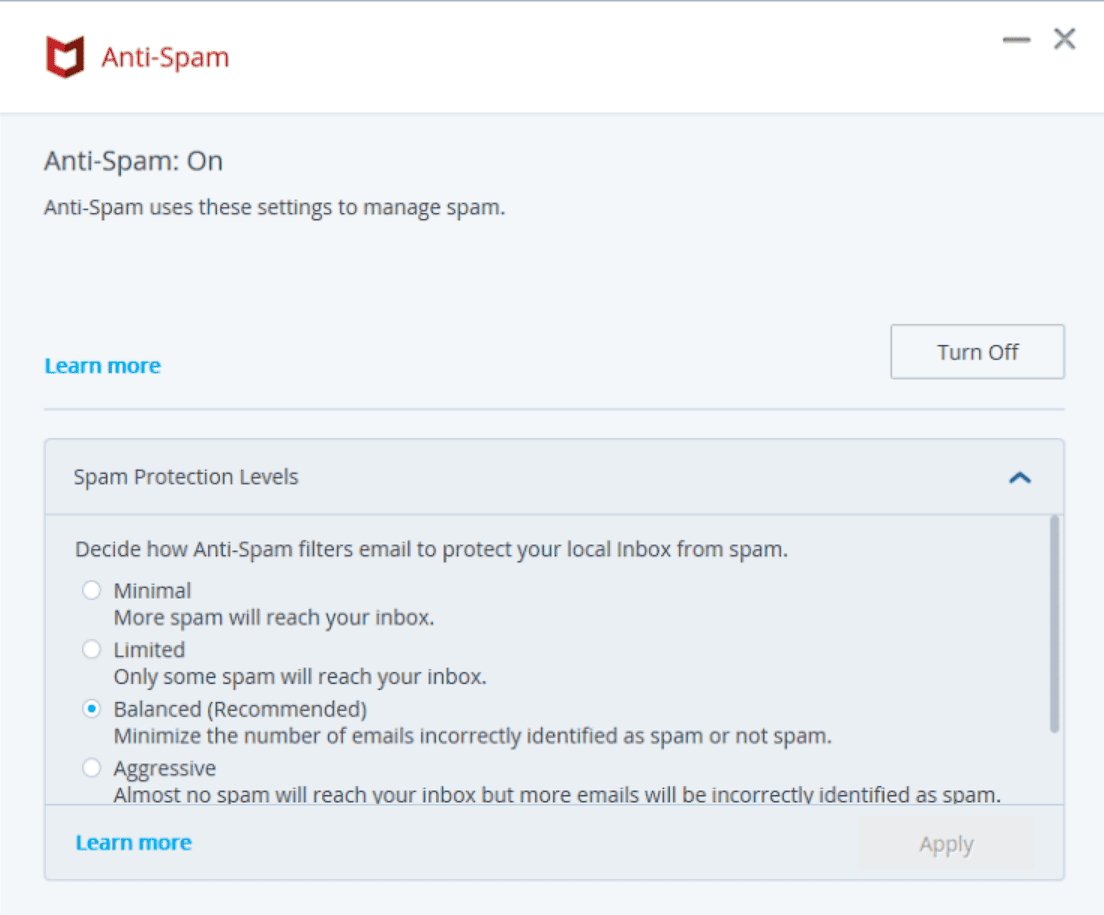Click 'Minimize the number of emails' description
Image resolution: width=1104 pixels, height=915 pixels.
pyautogui.click(x=472, y=737)
